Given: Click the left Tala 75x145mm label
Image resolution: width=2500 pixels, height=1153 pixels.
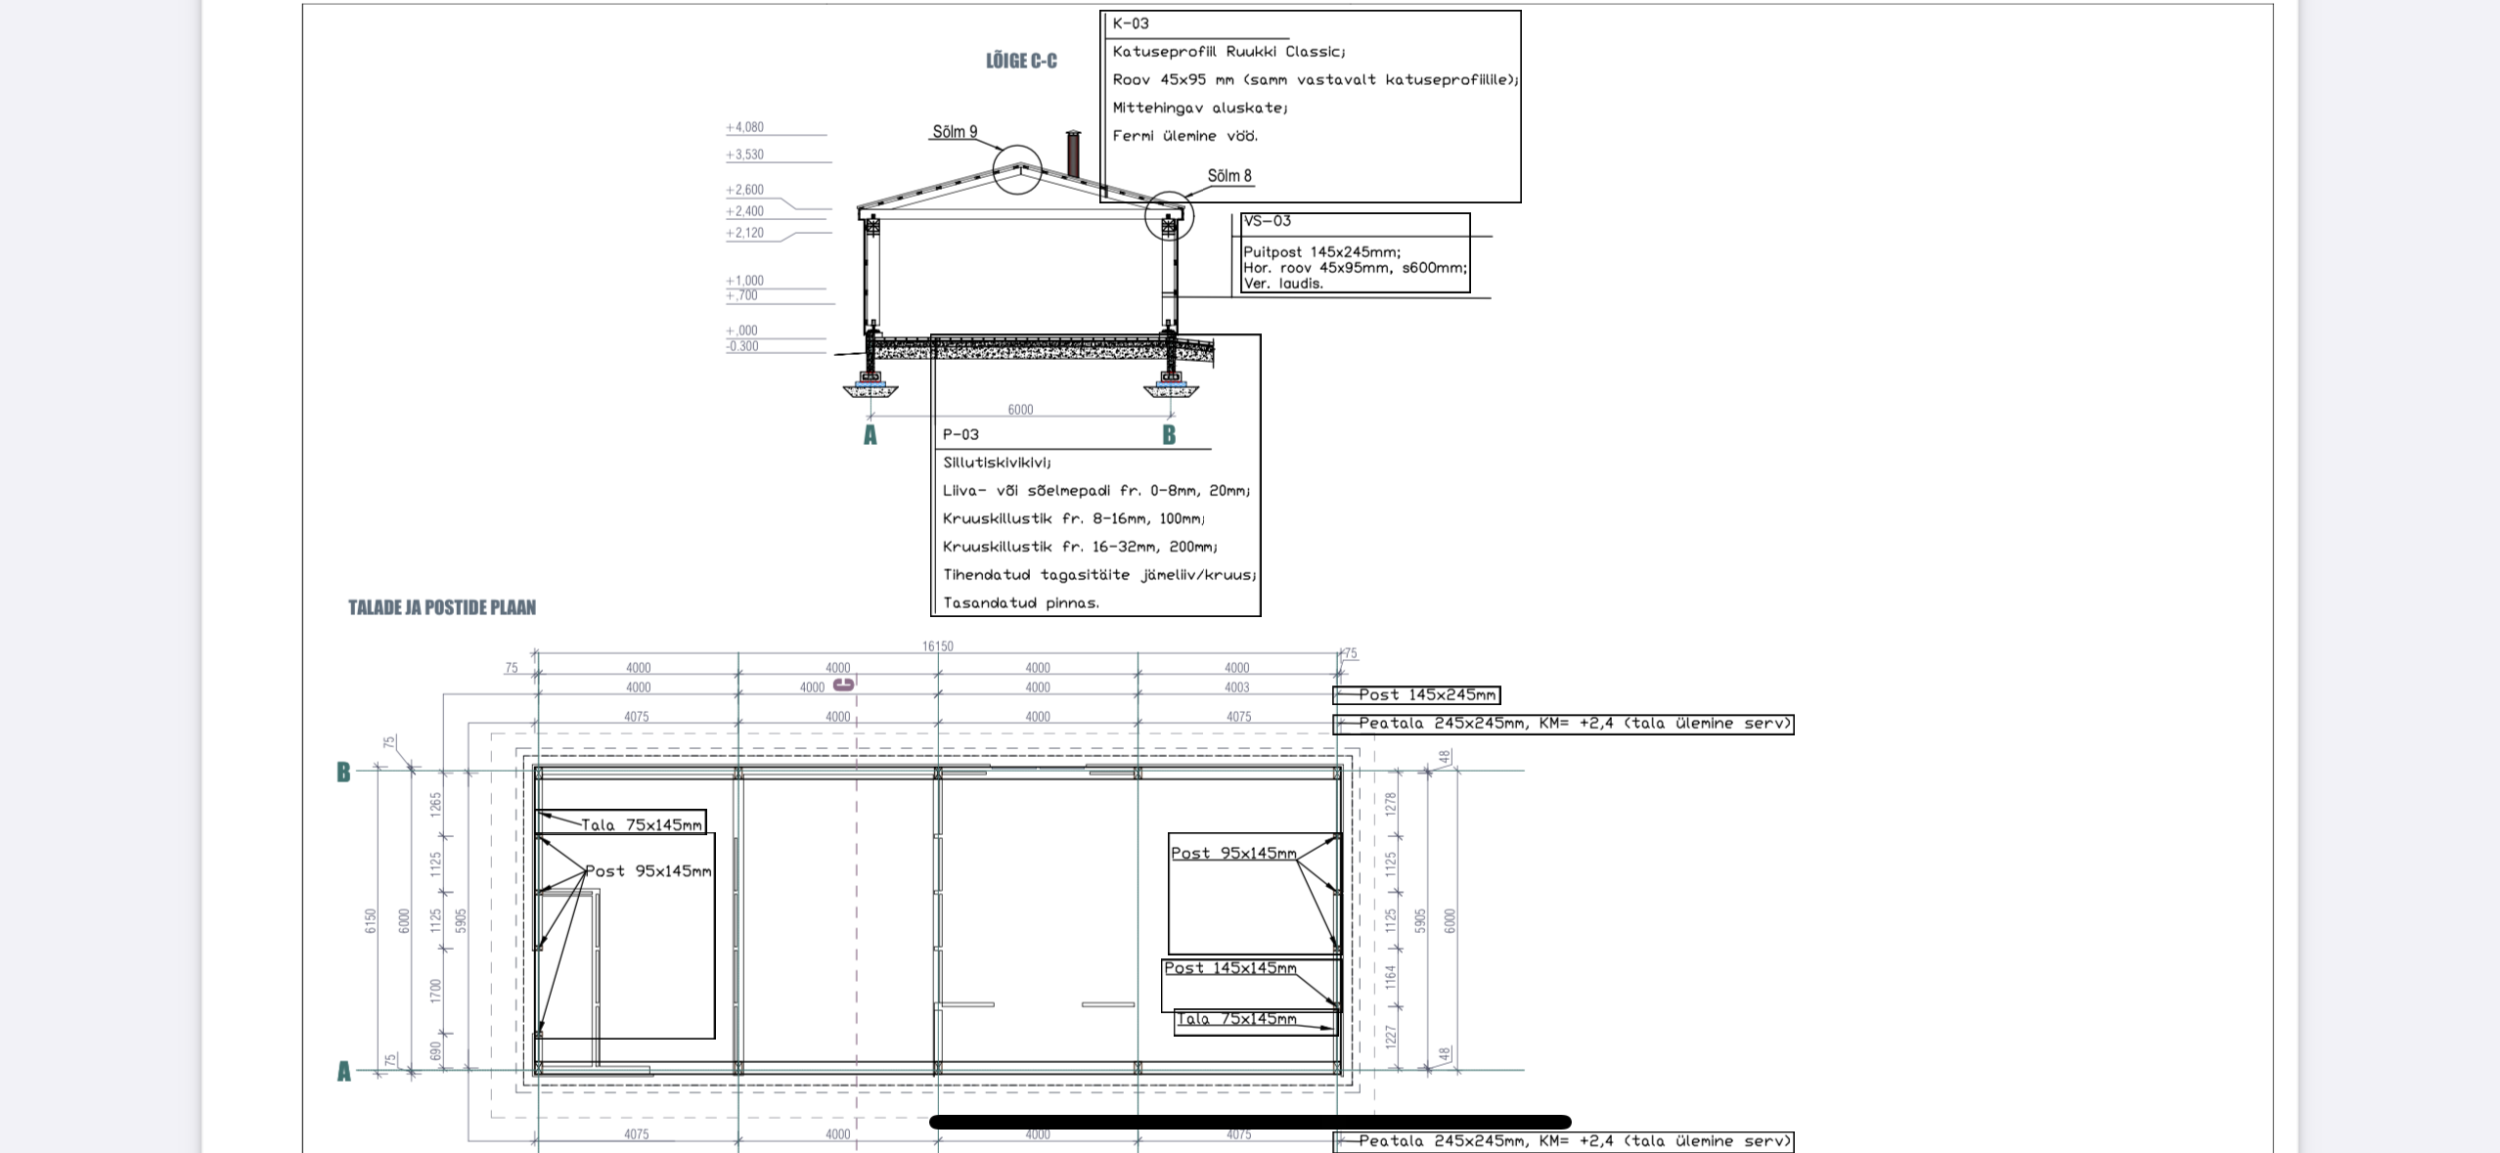Looking at the screenshot, I should point(641,825).
